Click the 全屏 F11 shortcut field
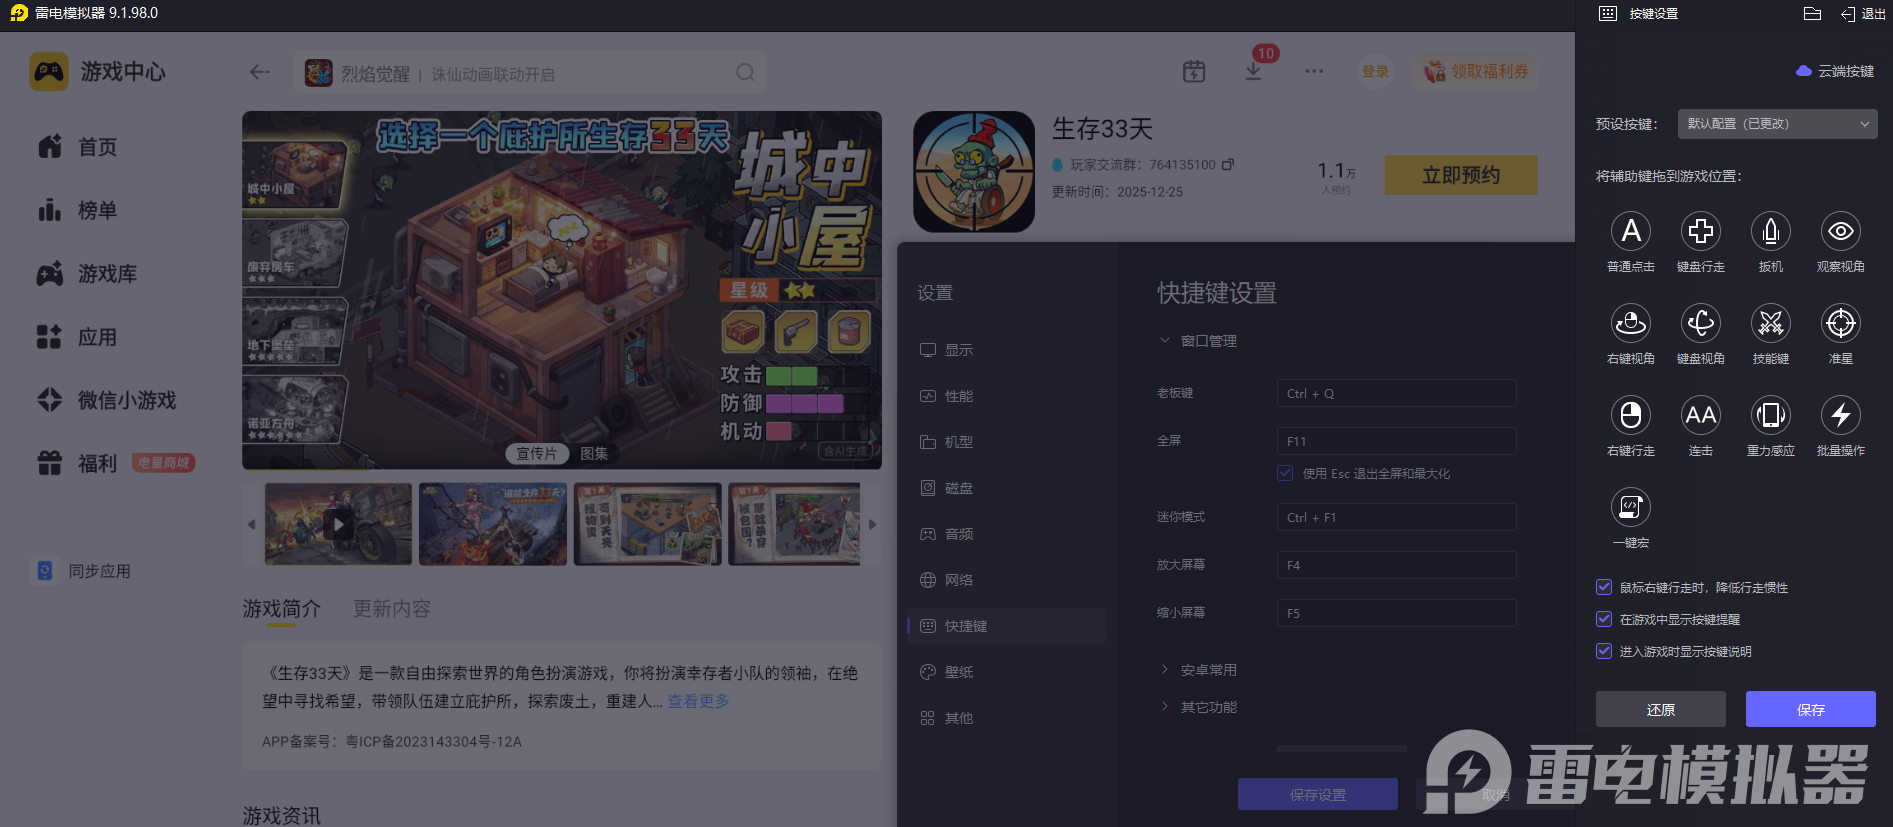The image size is (1893, 827). click(x=1397, y=441)
